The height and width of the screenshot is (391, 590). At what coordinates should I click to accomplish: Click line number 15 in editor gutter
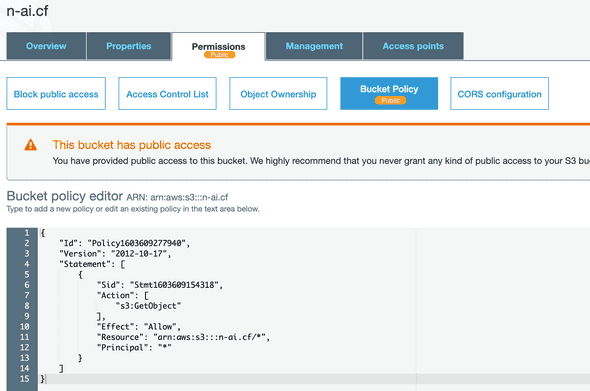24,379
